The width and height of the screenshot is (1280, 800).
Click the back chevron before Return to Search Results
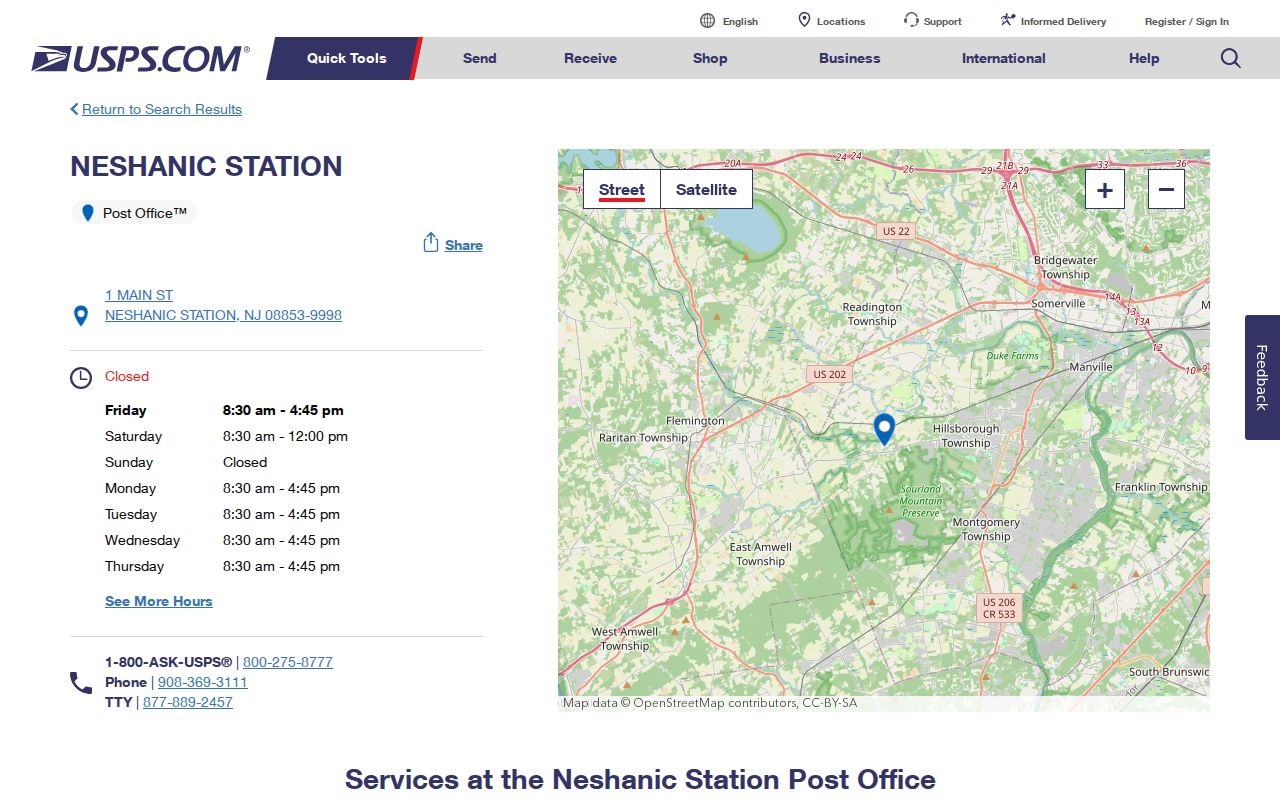(74, 109)
